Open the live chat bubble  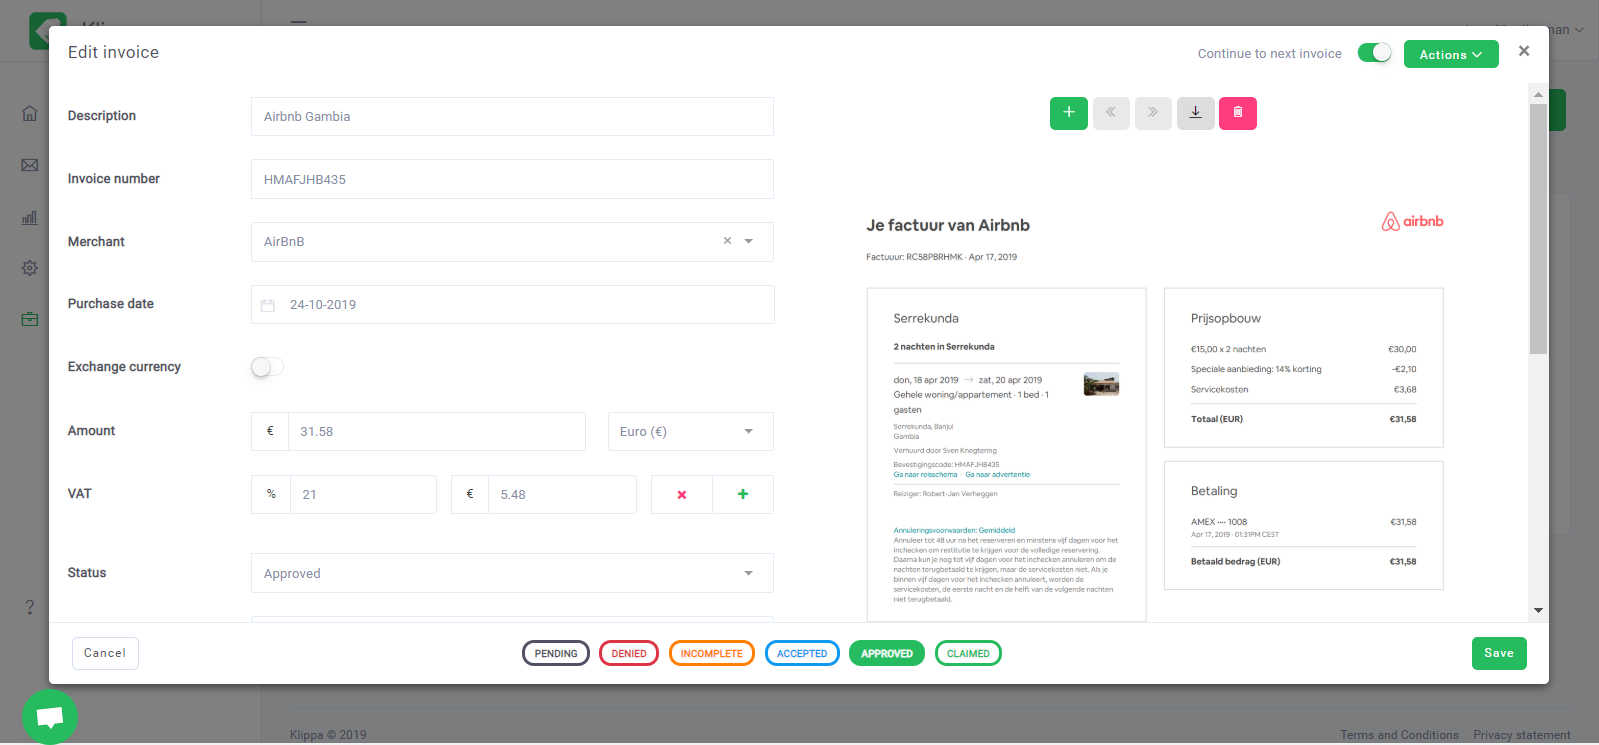tap(50, 717)
